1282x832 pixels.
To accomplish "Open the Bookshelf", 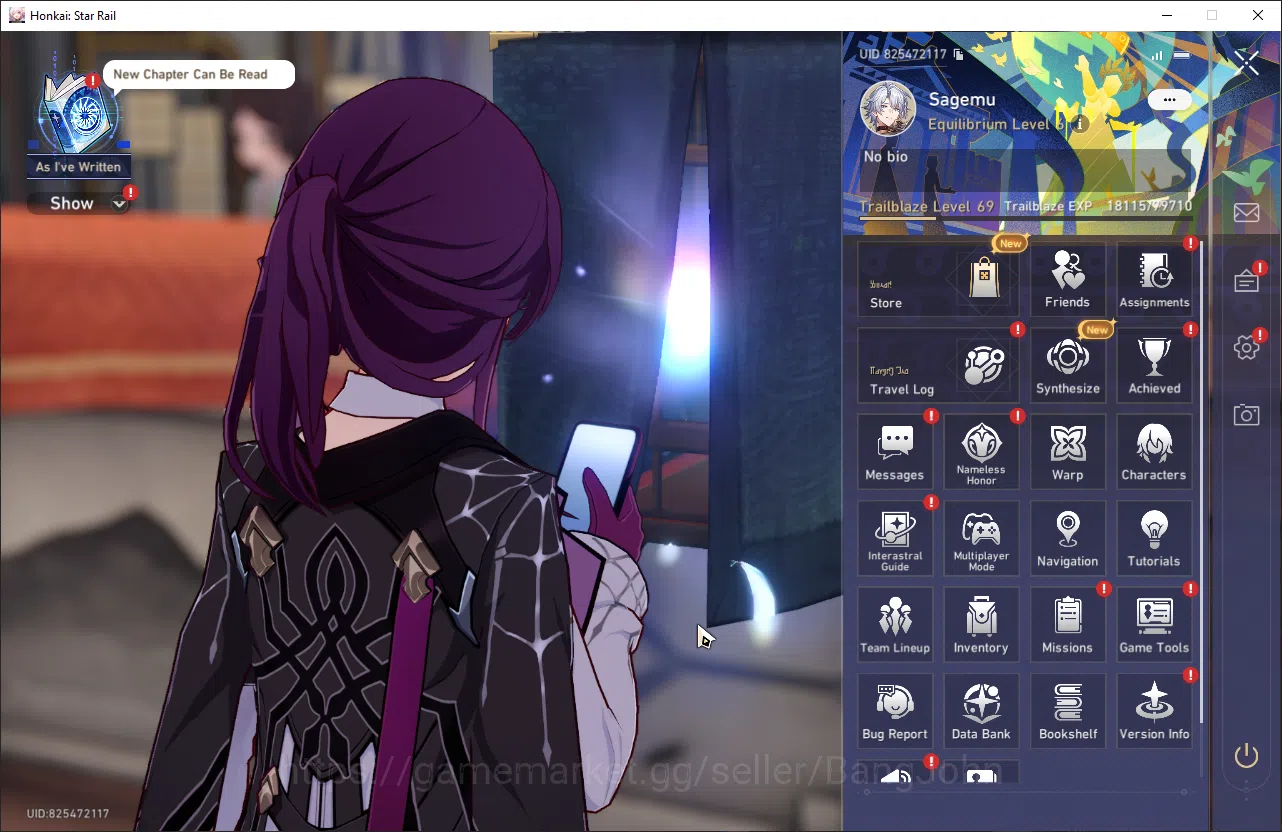I will click(x=1068, y=711).
